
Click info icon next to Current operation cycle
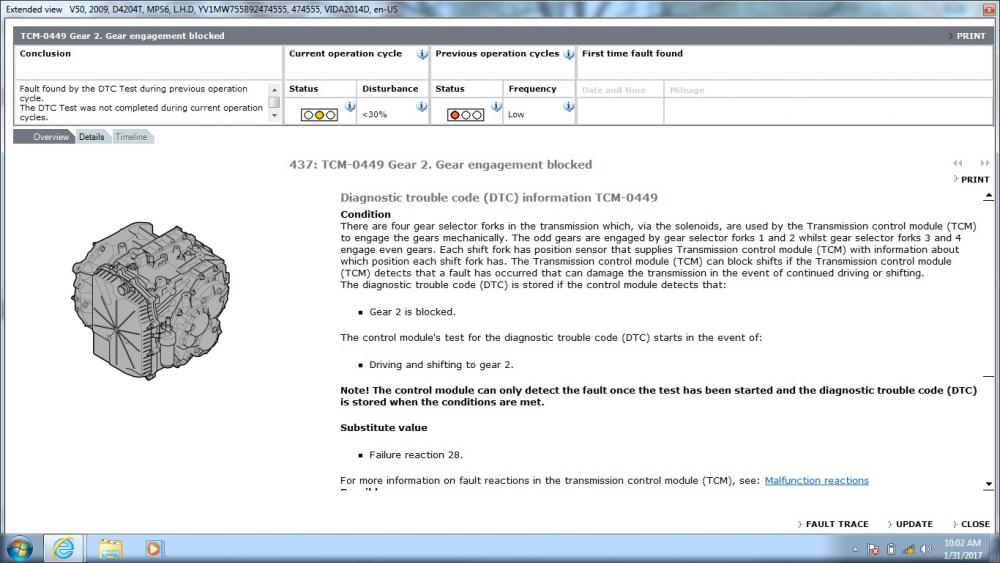point(422,54)
